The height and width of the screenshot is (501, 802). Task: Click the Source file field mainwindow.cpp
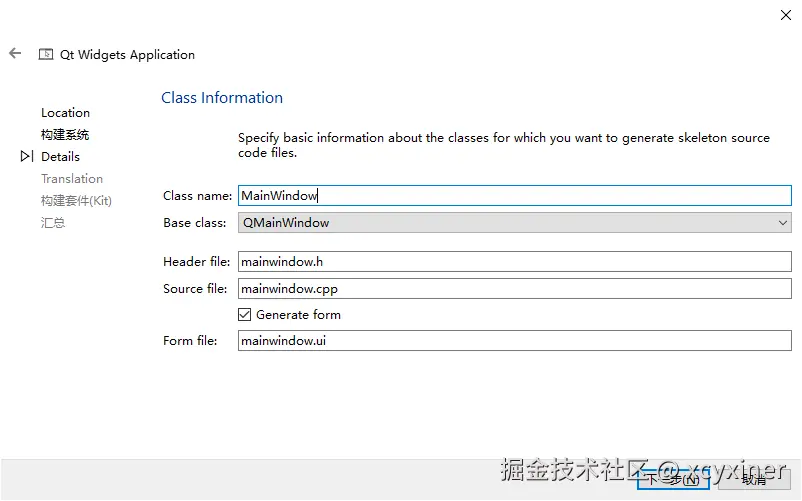515,289
